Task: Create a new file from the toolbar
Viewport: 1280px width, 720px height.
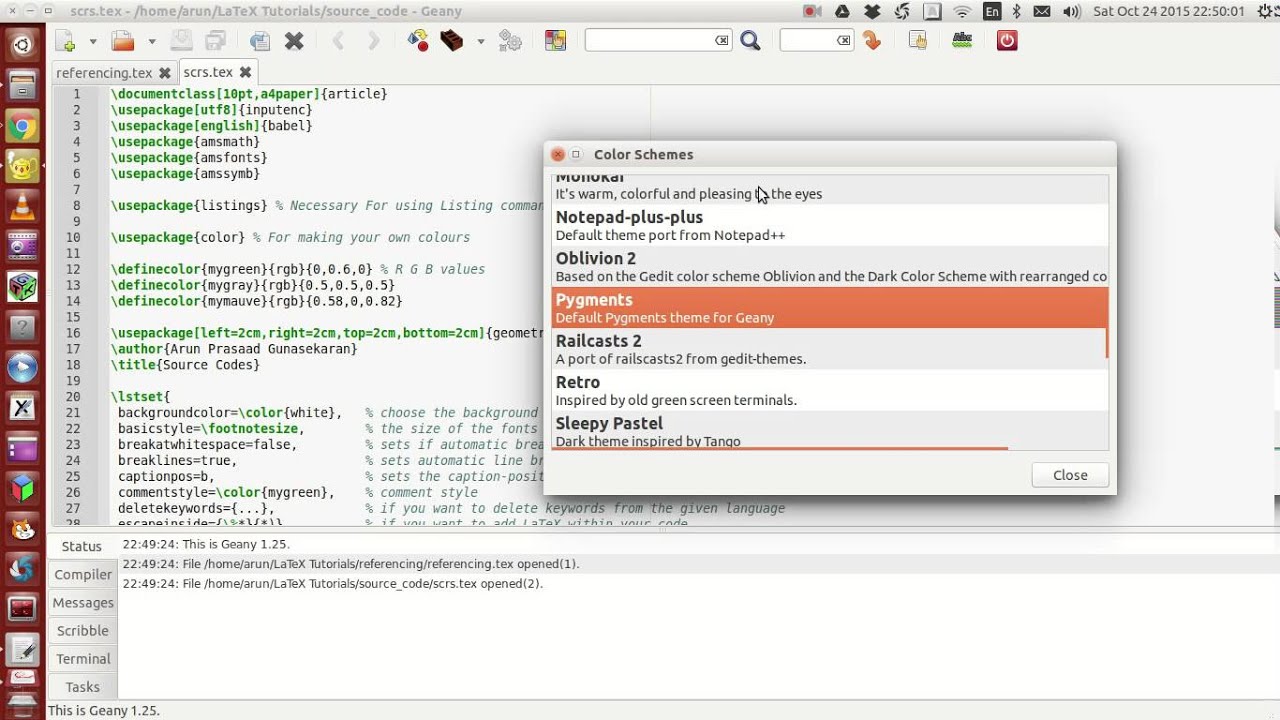Action: pos(65,41)
